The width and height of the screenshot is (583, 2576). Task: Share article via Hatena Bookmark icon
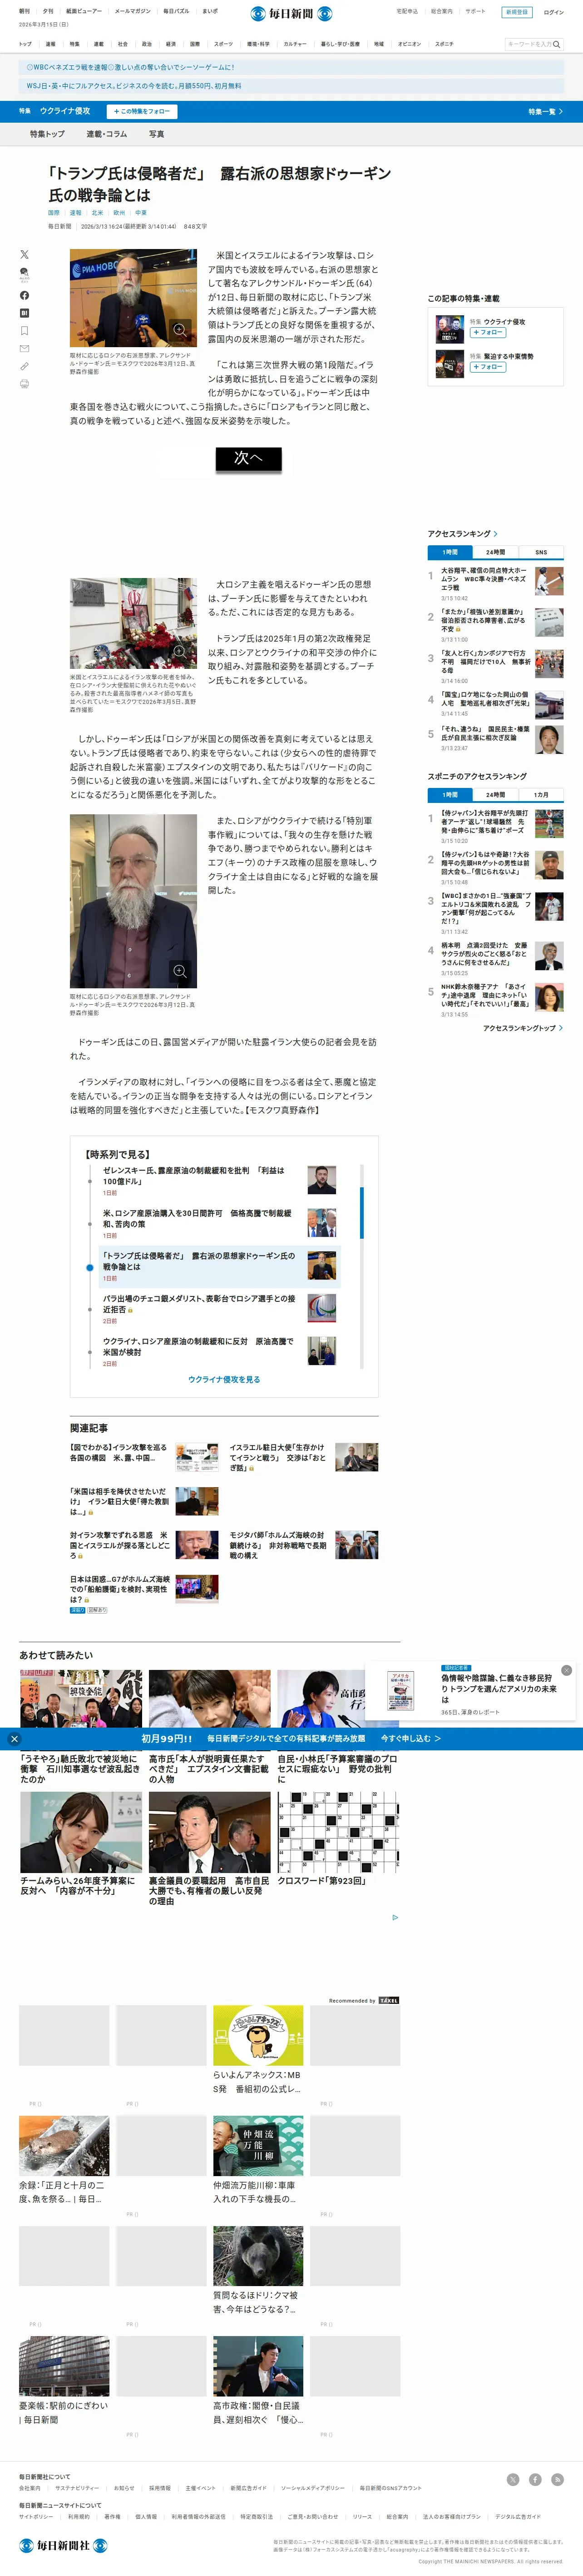[x=24, y=313]
